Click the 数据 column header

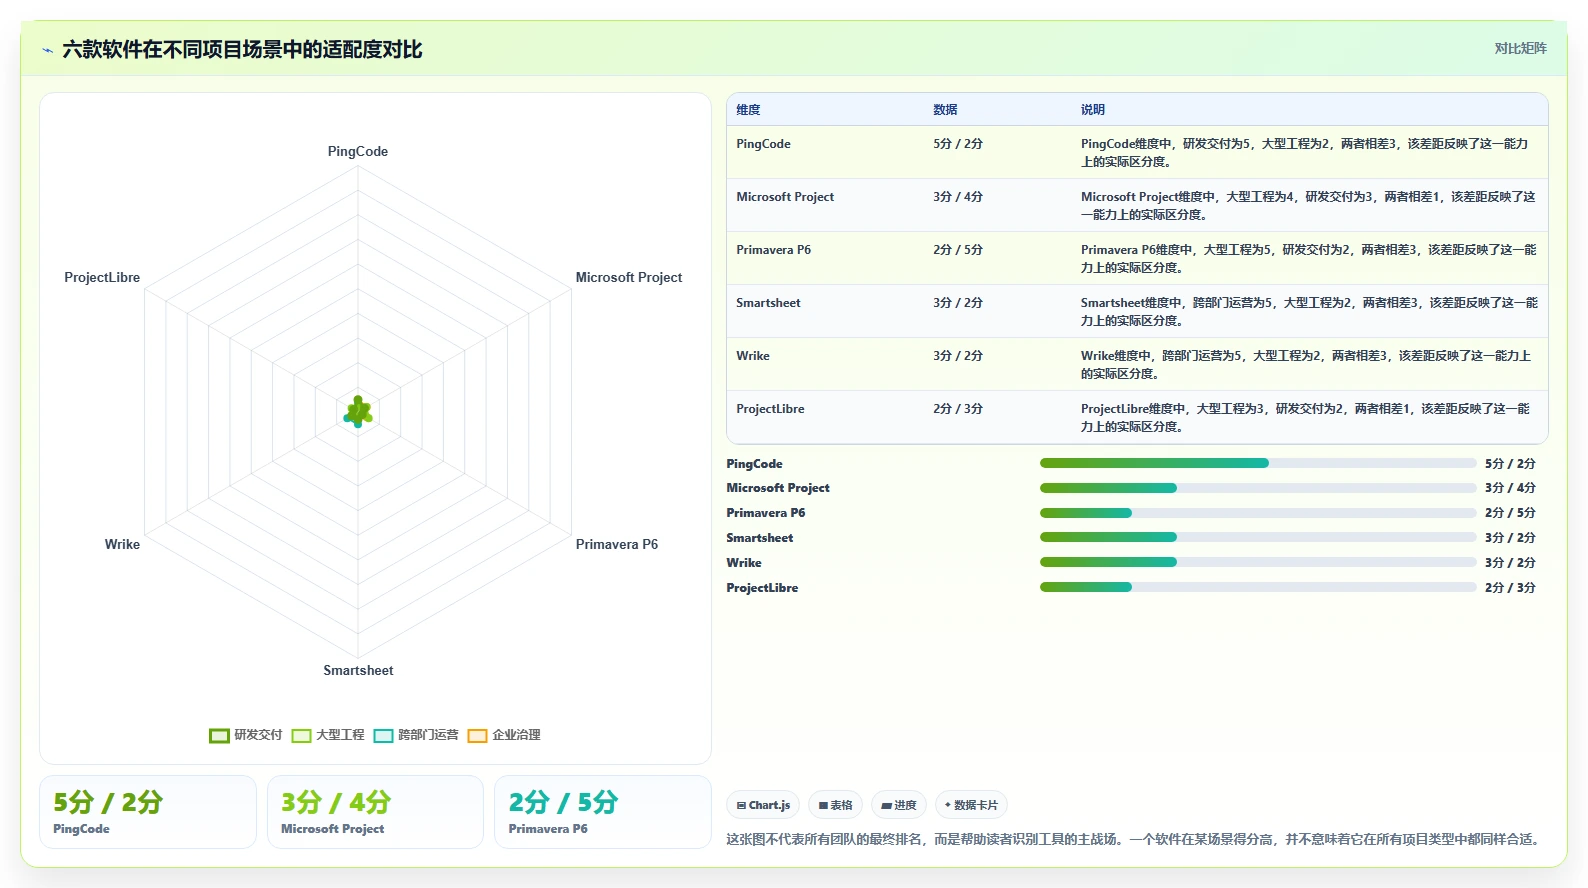(945, 110)
